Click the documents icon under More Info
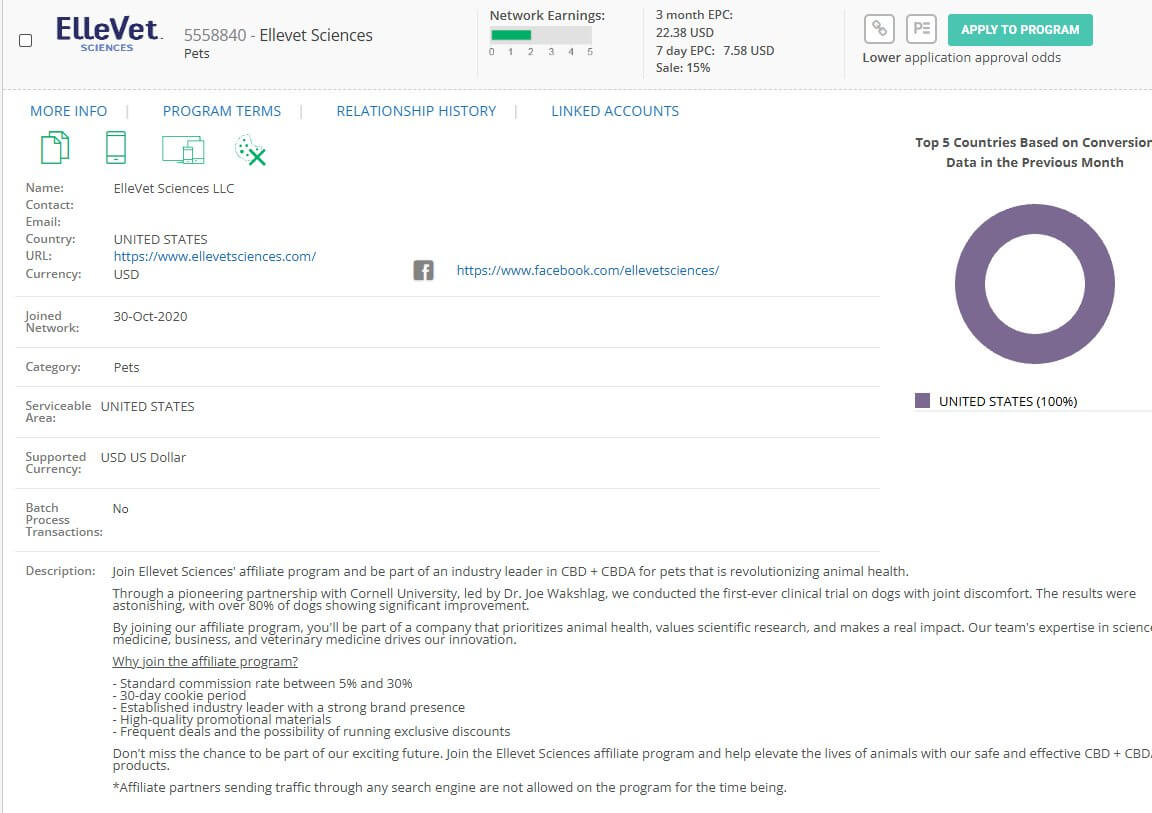The height and width of the screenshot is (813, 1152). pyautogui.click(x=55, y=148)
